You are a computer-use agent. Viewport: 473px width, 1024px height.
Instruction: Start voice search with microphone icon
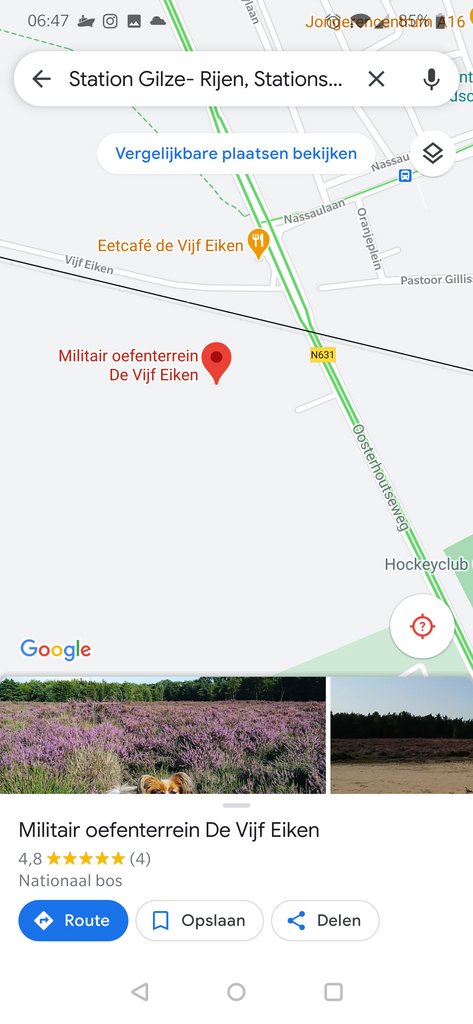tap(431, 79)
